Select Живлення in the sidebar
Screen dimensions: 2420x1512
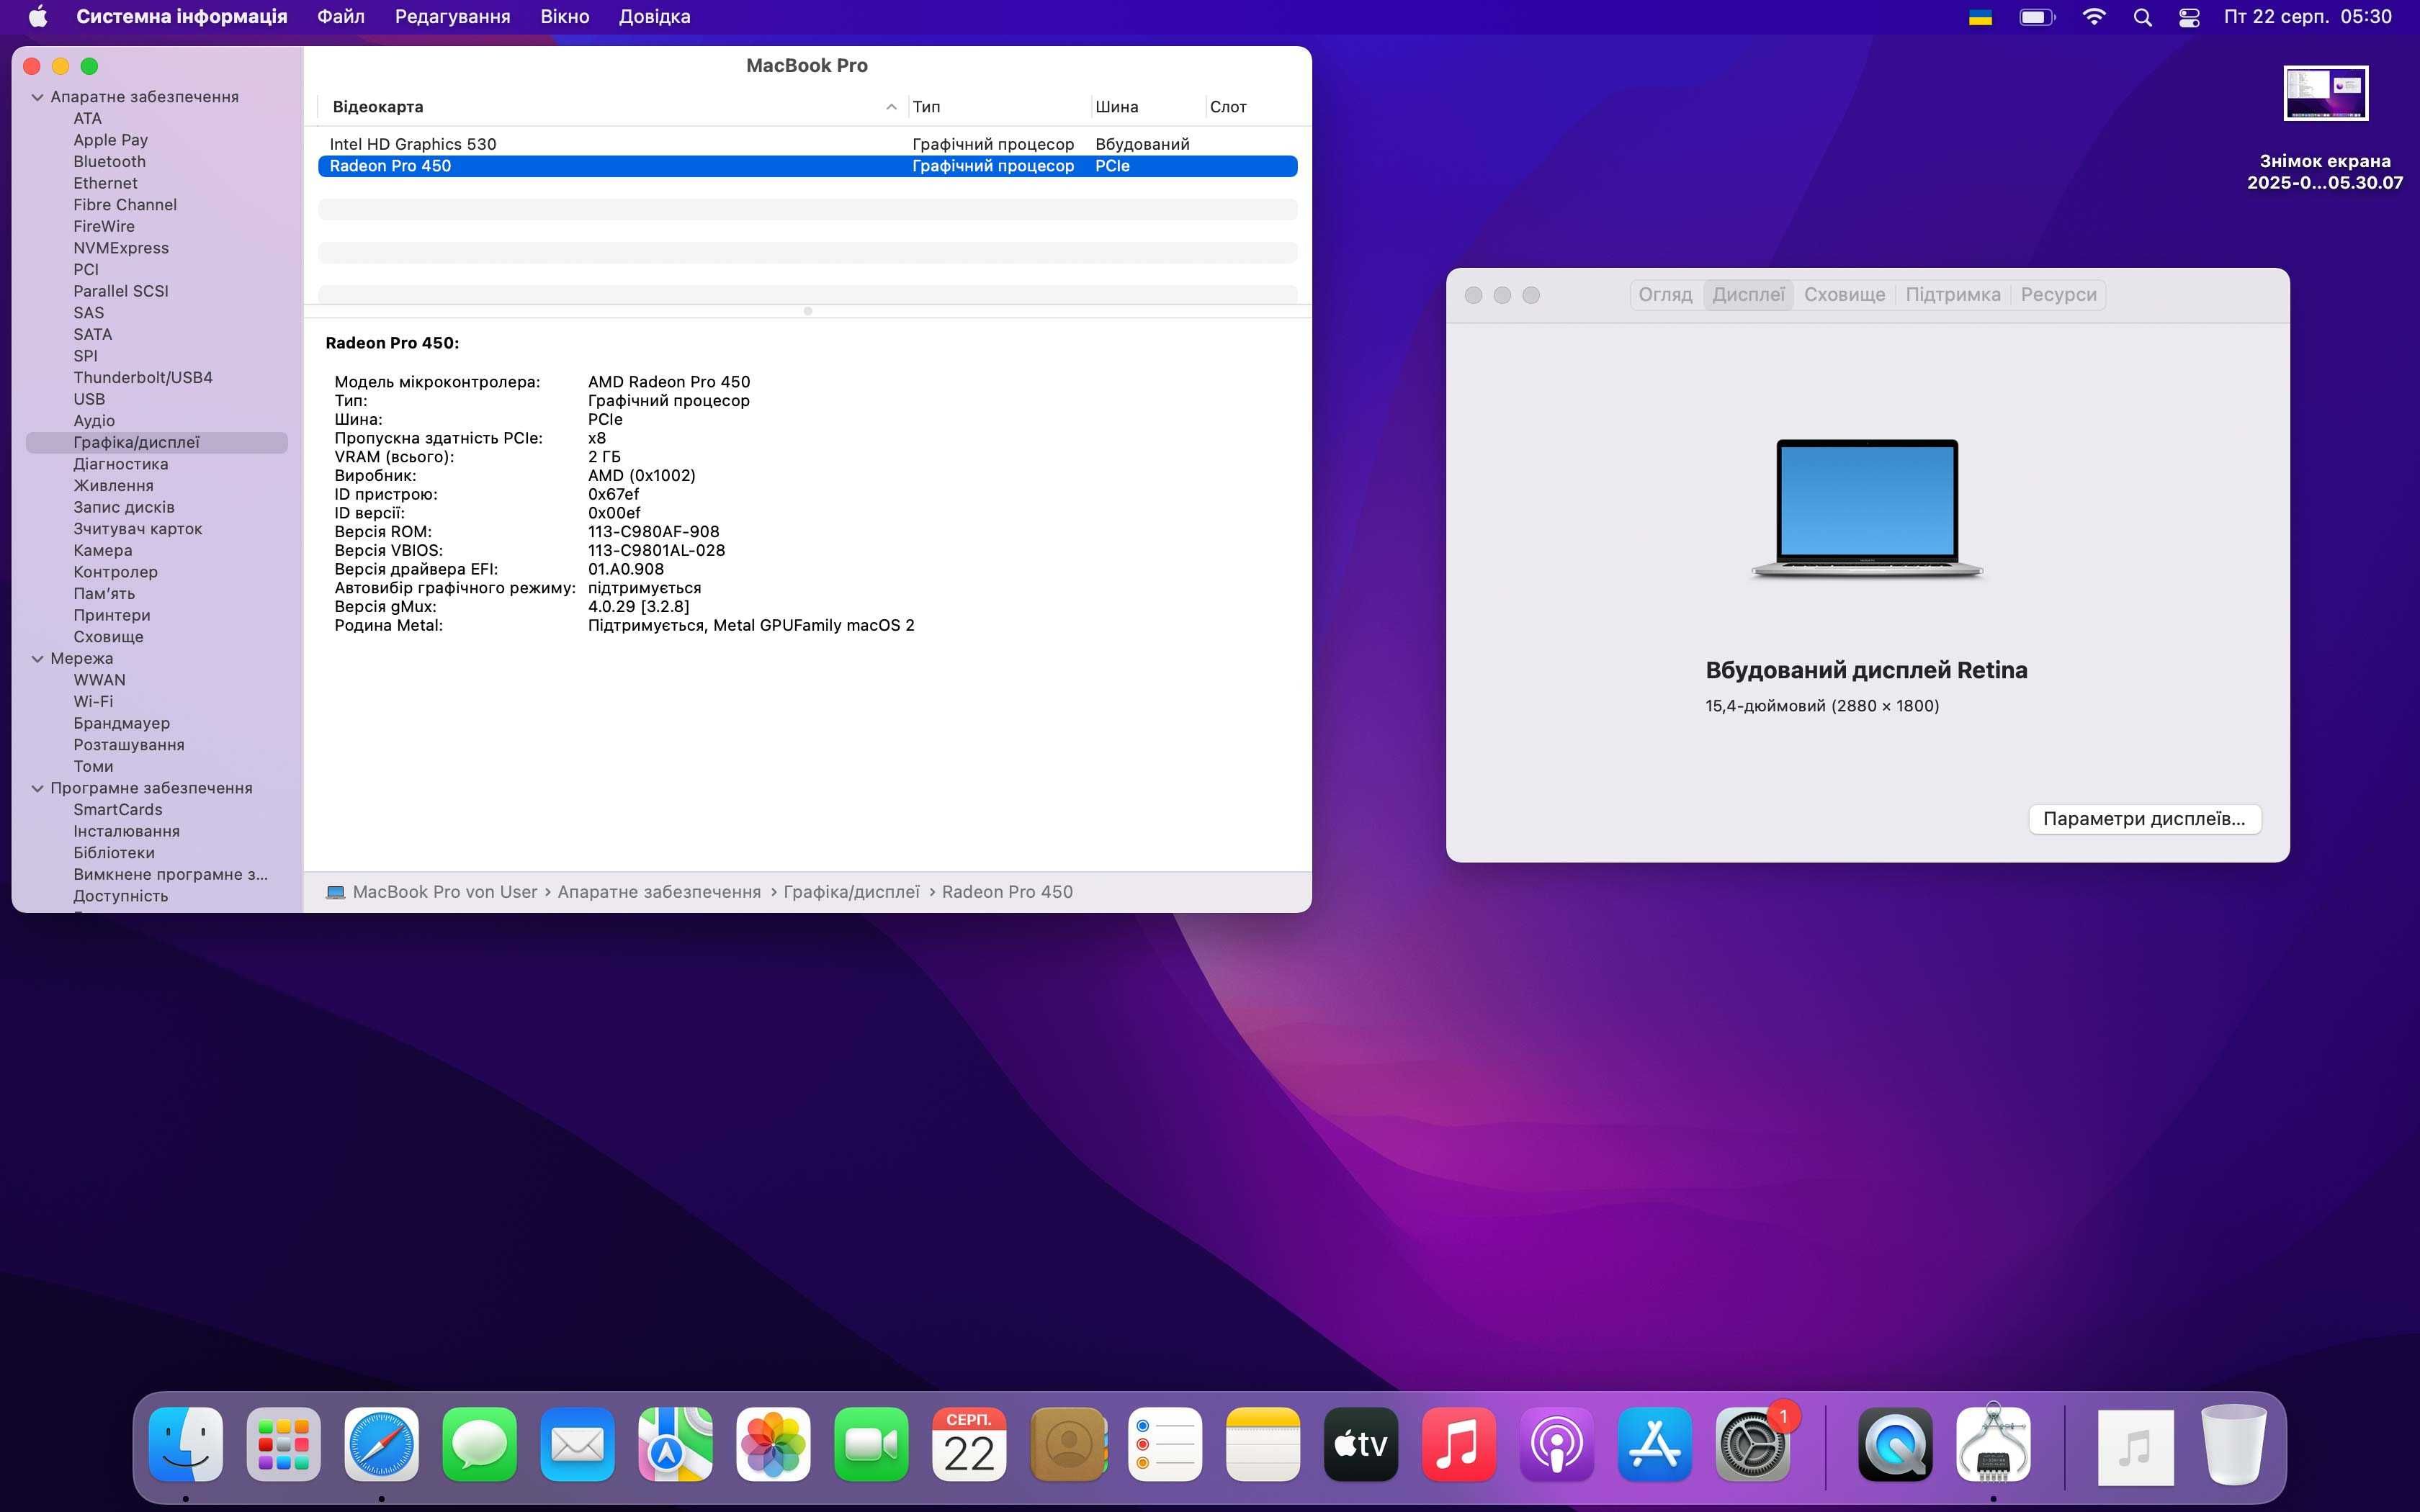click(113, 486)
